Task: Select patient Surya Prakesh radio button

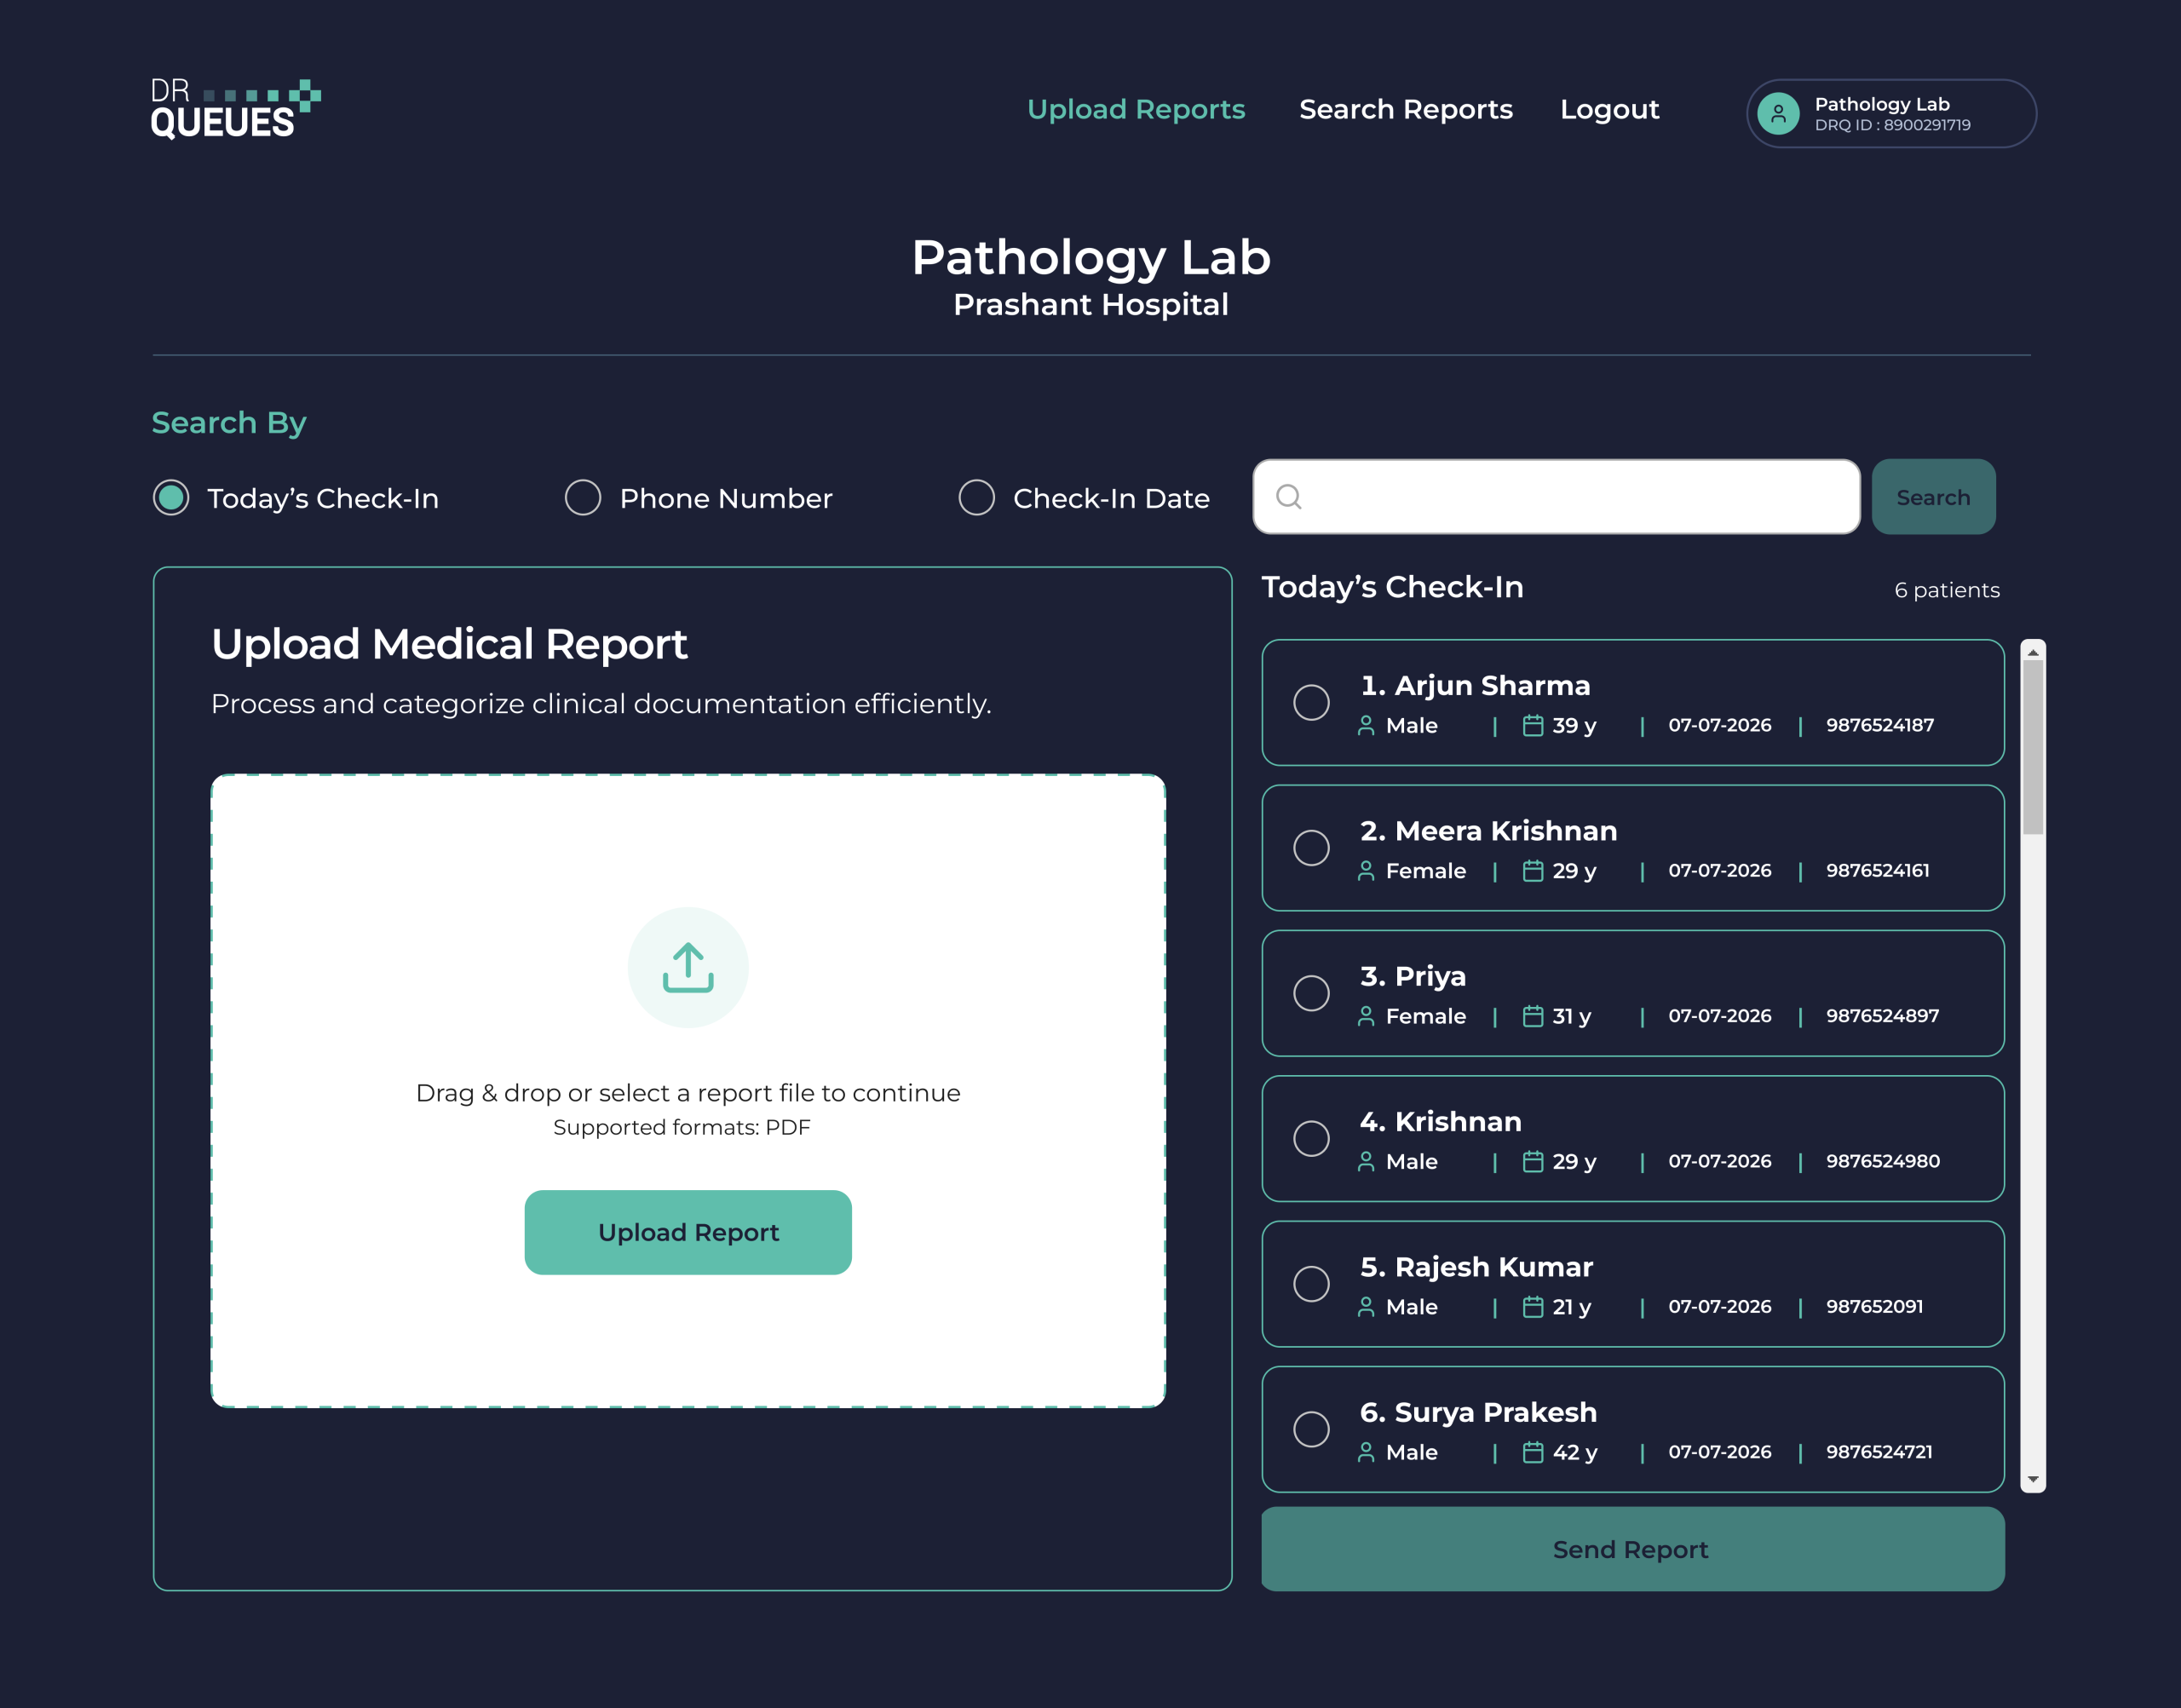Action: point(1311,1429)
